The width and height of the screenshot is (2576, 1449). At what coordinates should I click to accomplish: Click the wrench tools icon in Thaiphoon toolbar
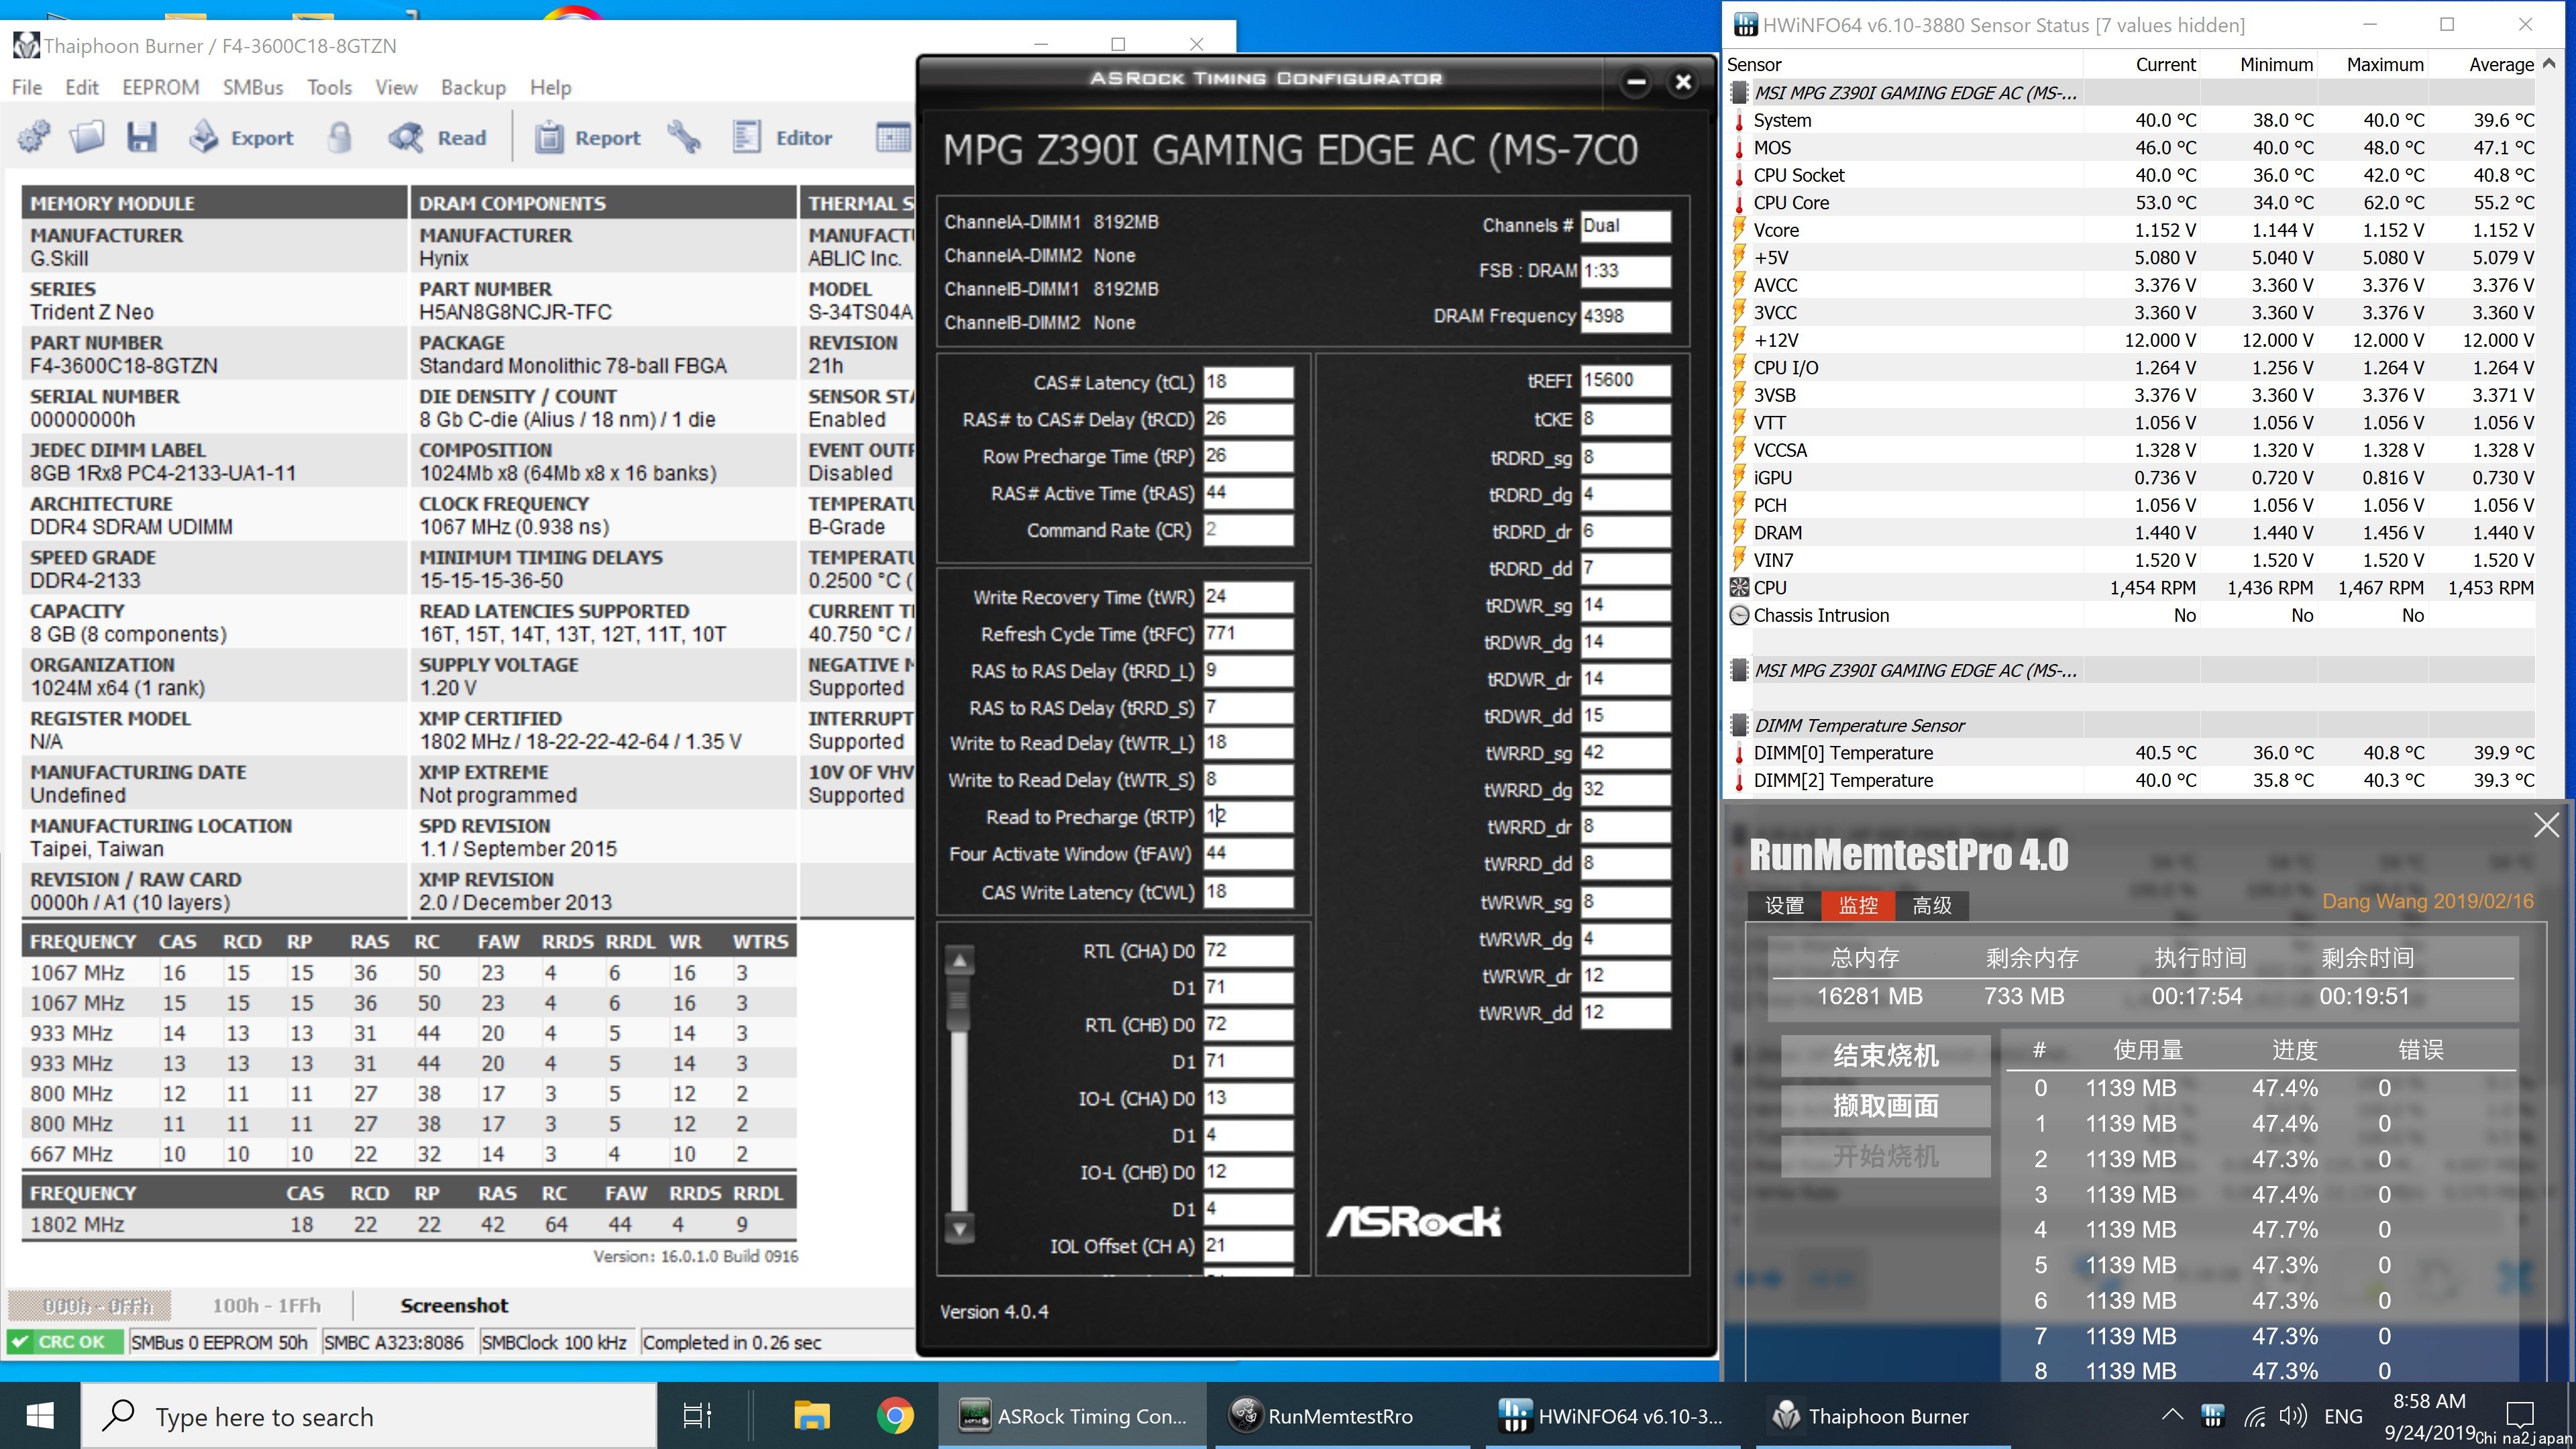tap(685, 137)
